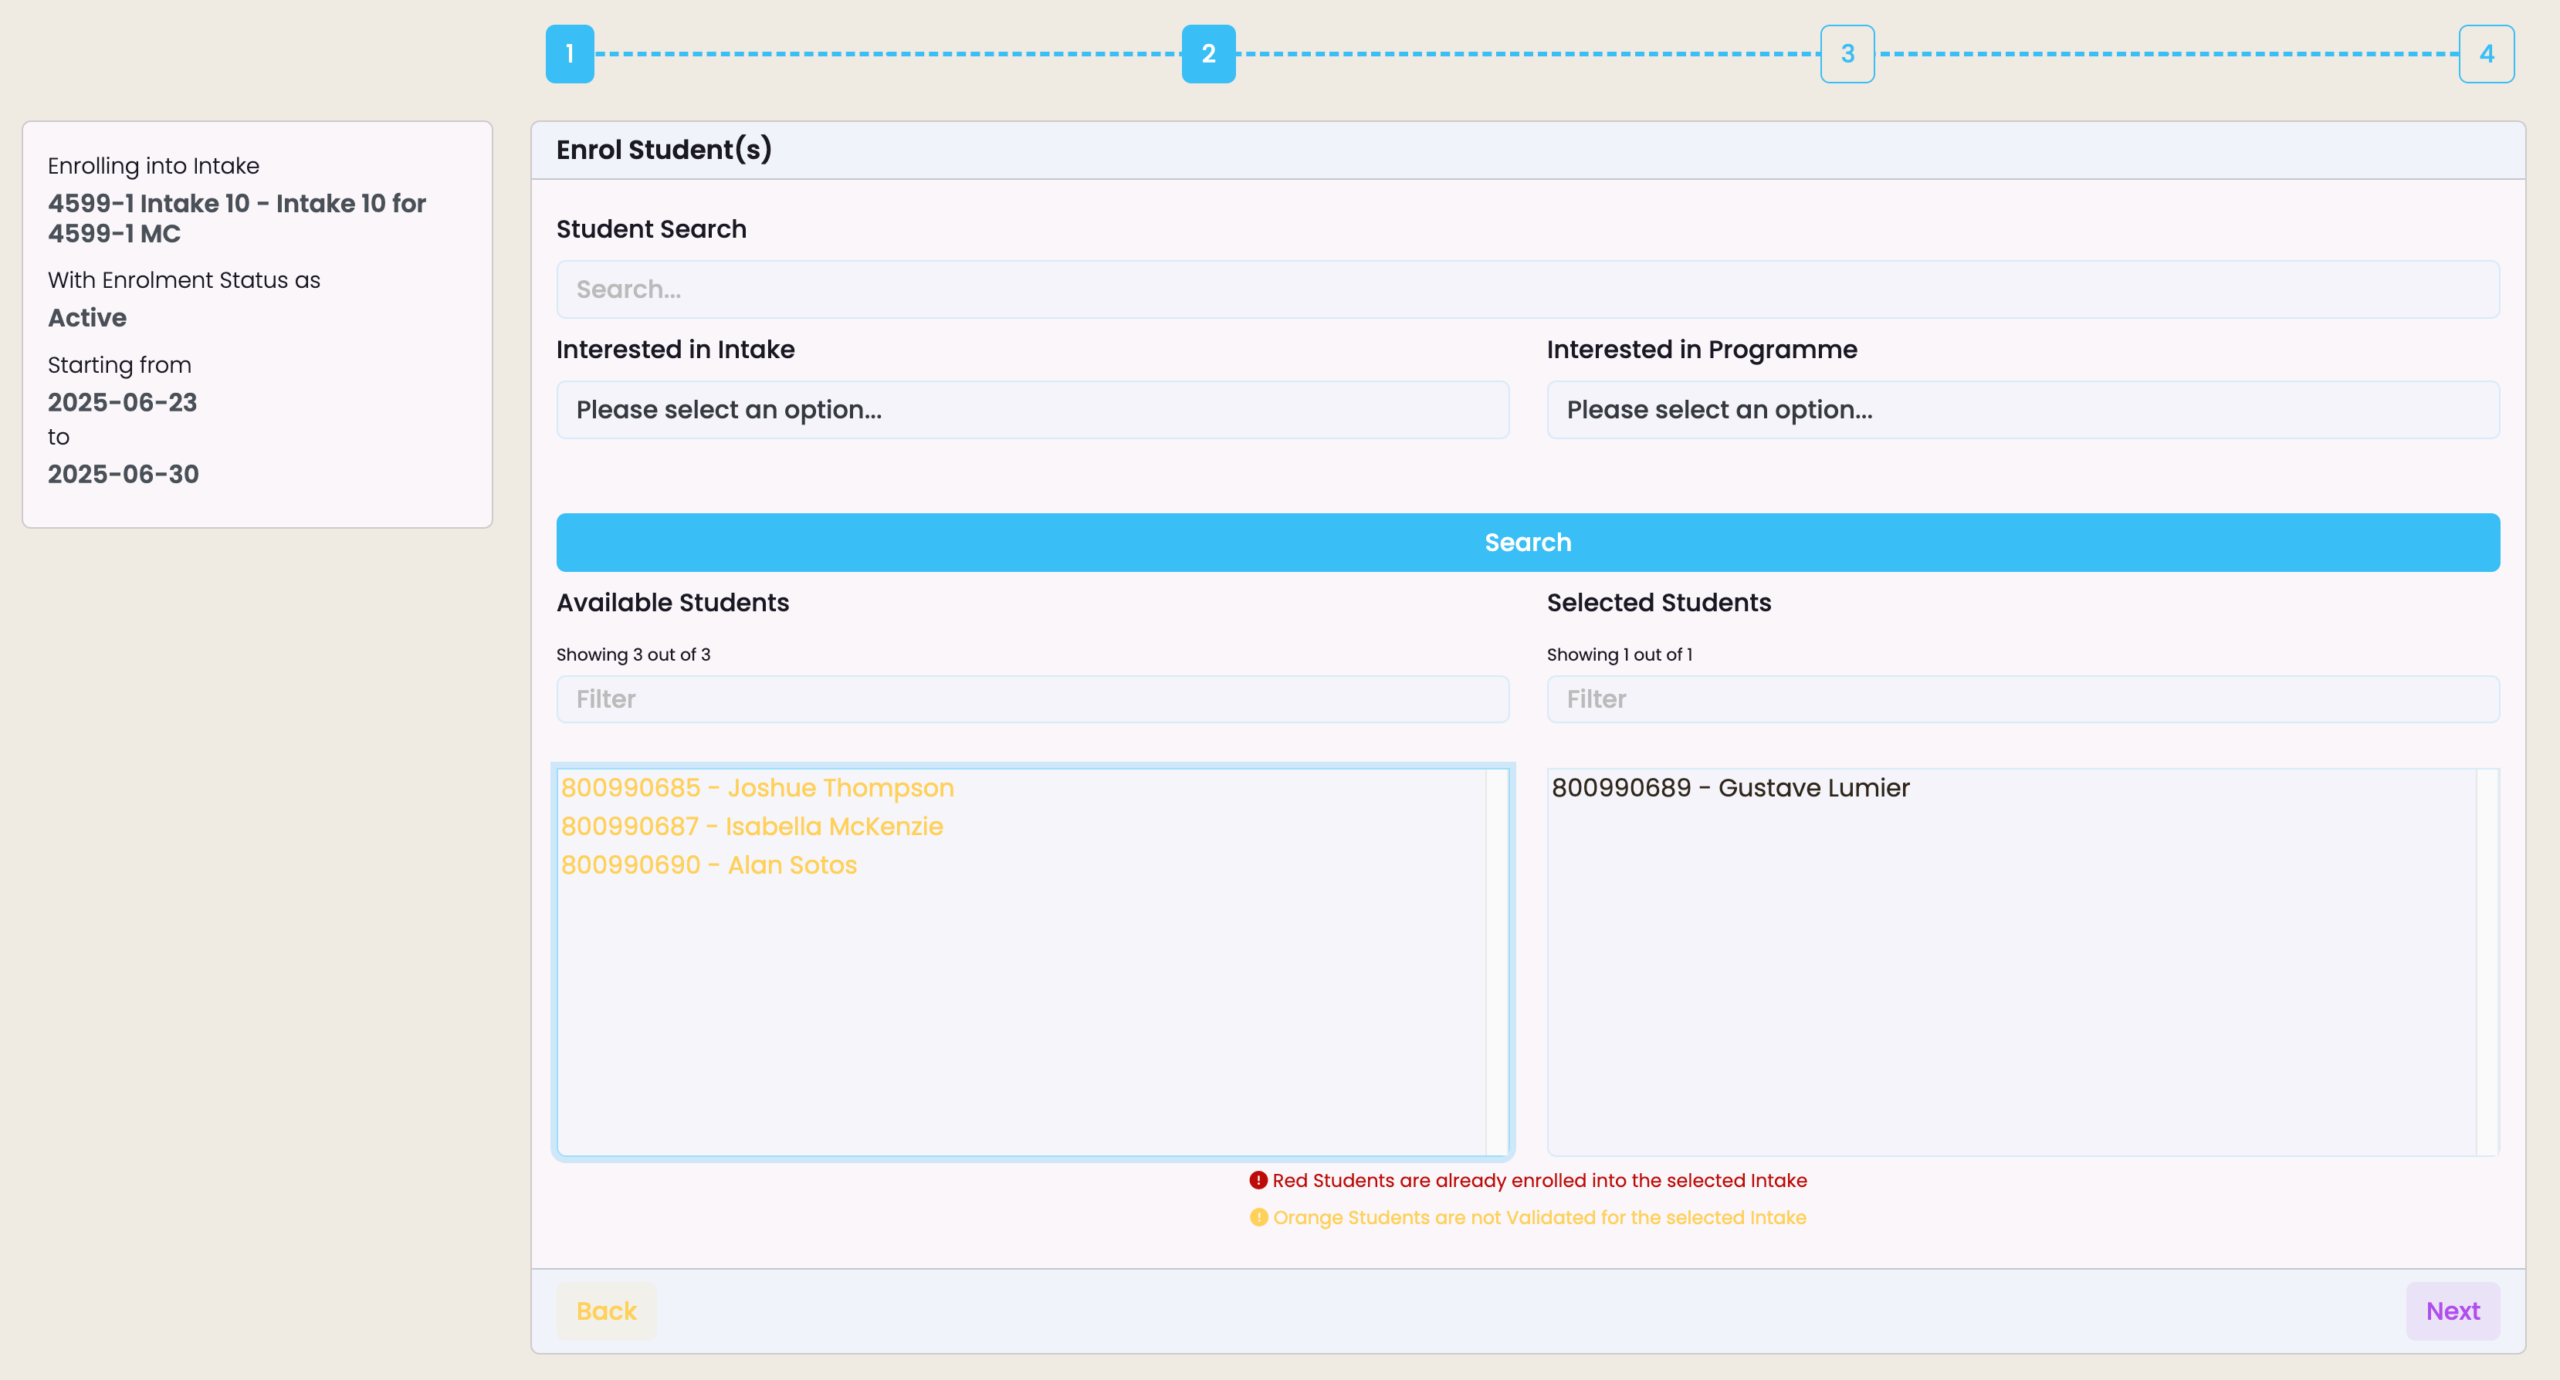Screen dimensions: 2560x1380
Task: Go to wizard step 1
Action: (569, 54)
